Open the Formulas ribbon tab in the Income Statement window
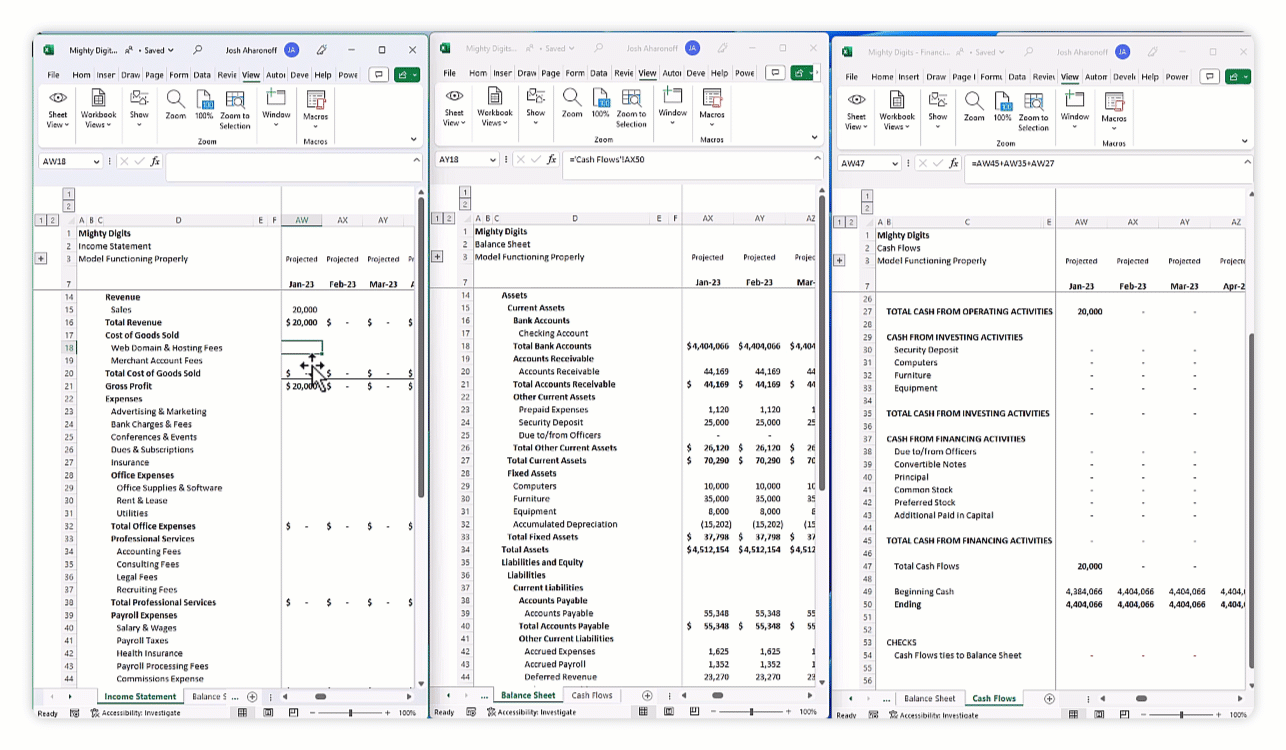The height and width of the screenshot is (750, 1286). pyautogui.click(x=179, y=74)
